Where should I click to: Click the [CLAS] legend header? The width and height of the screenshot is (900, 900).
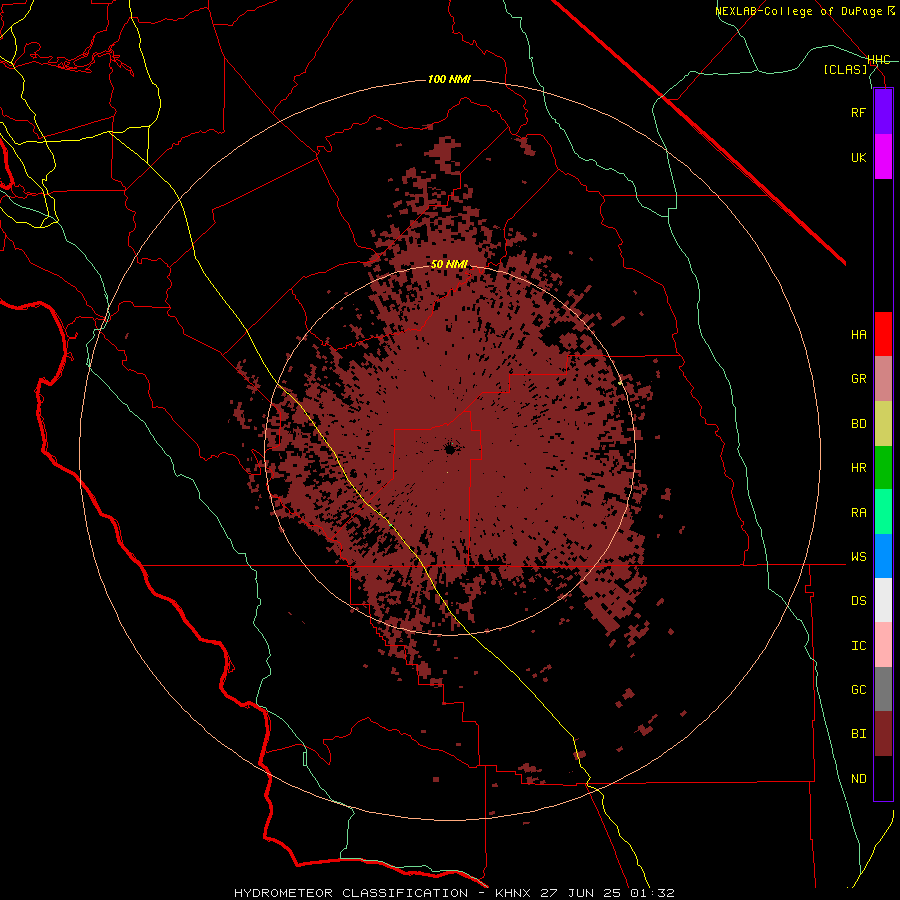845,69
